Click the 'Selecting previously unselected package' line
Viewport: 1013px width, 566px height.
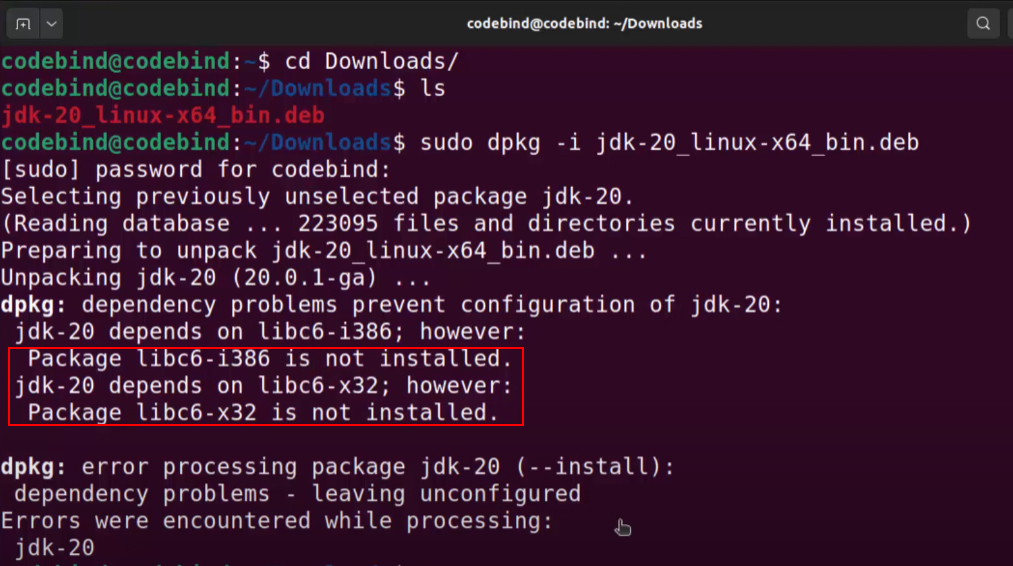[317, 197]
